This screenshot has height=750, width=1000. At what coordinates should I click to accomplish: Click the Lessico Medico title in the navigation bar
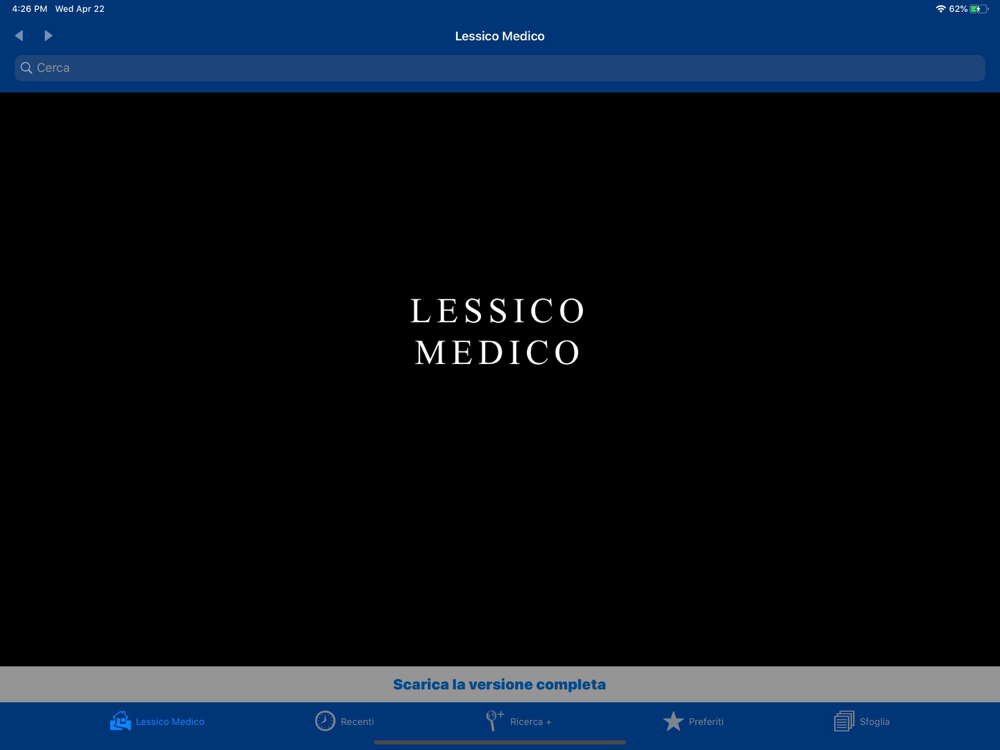499,36
